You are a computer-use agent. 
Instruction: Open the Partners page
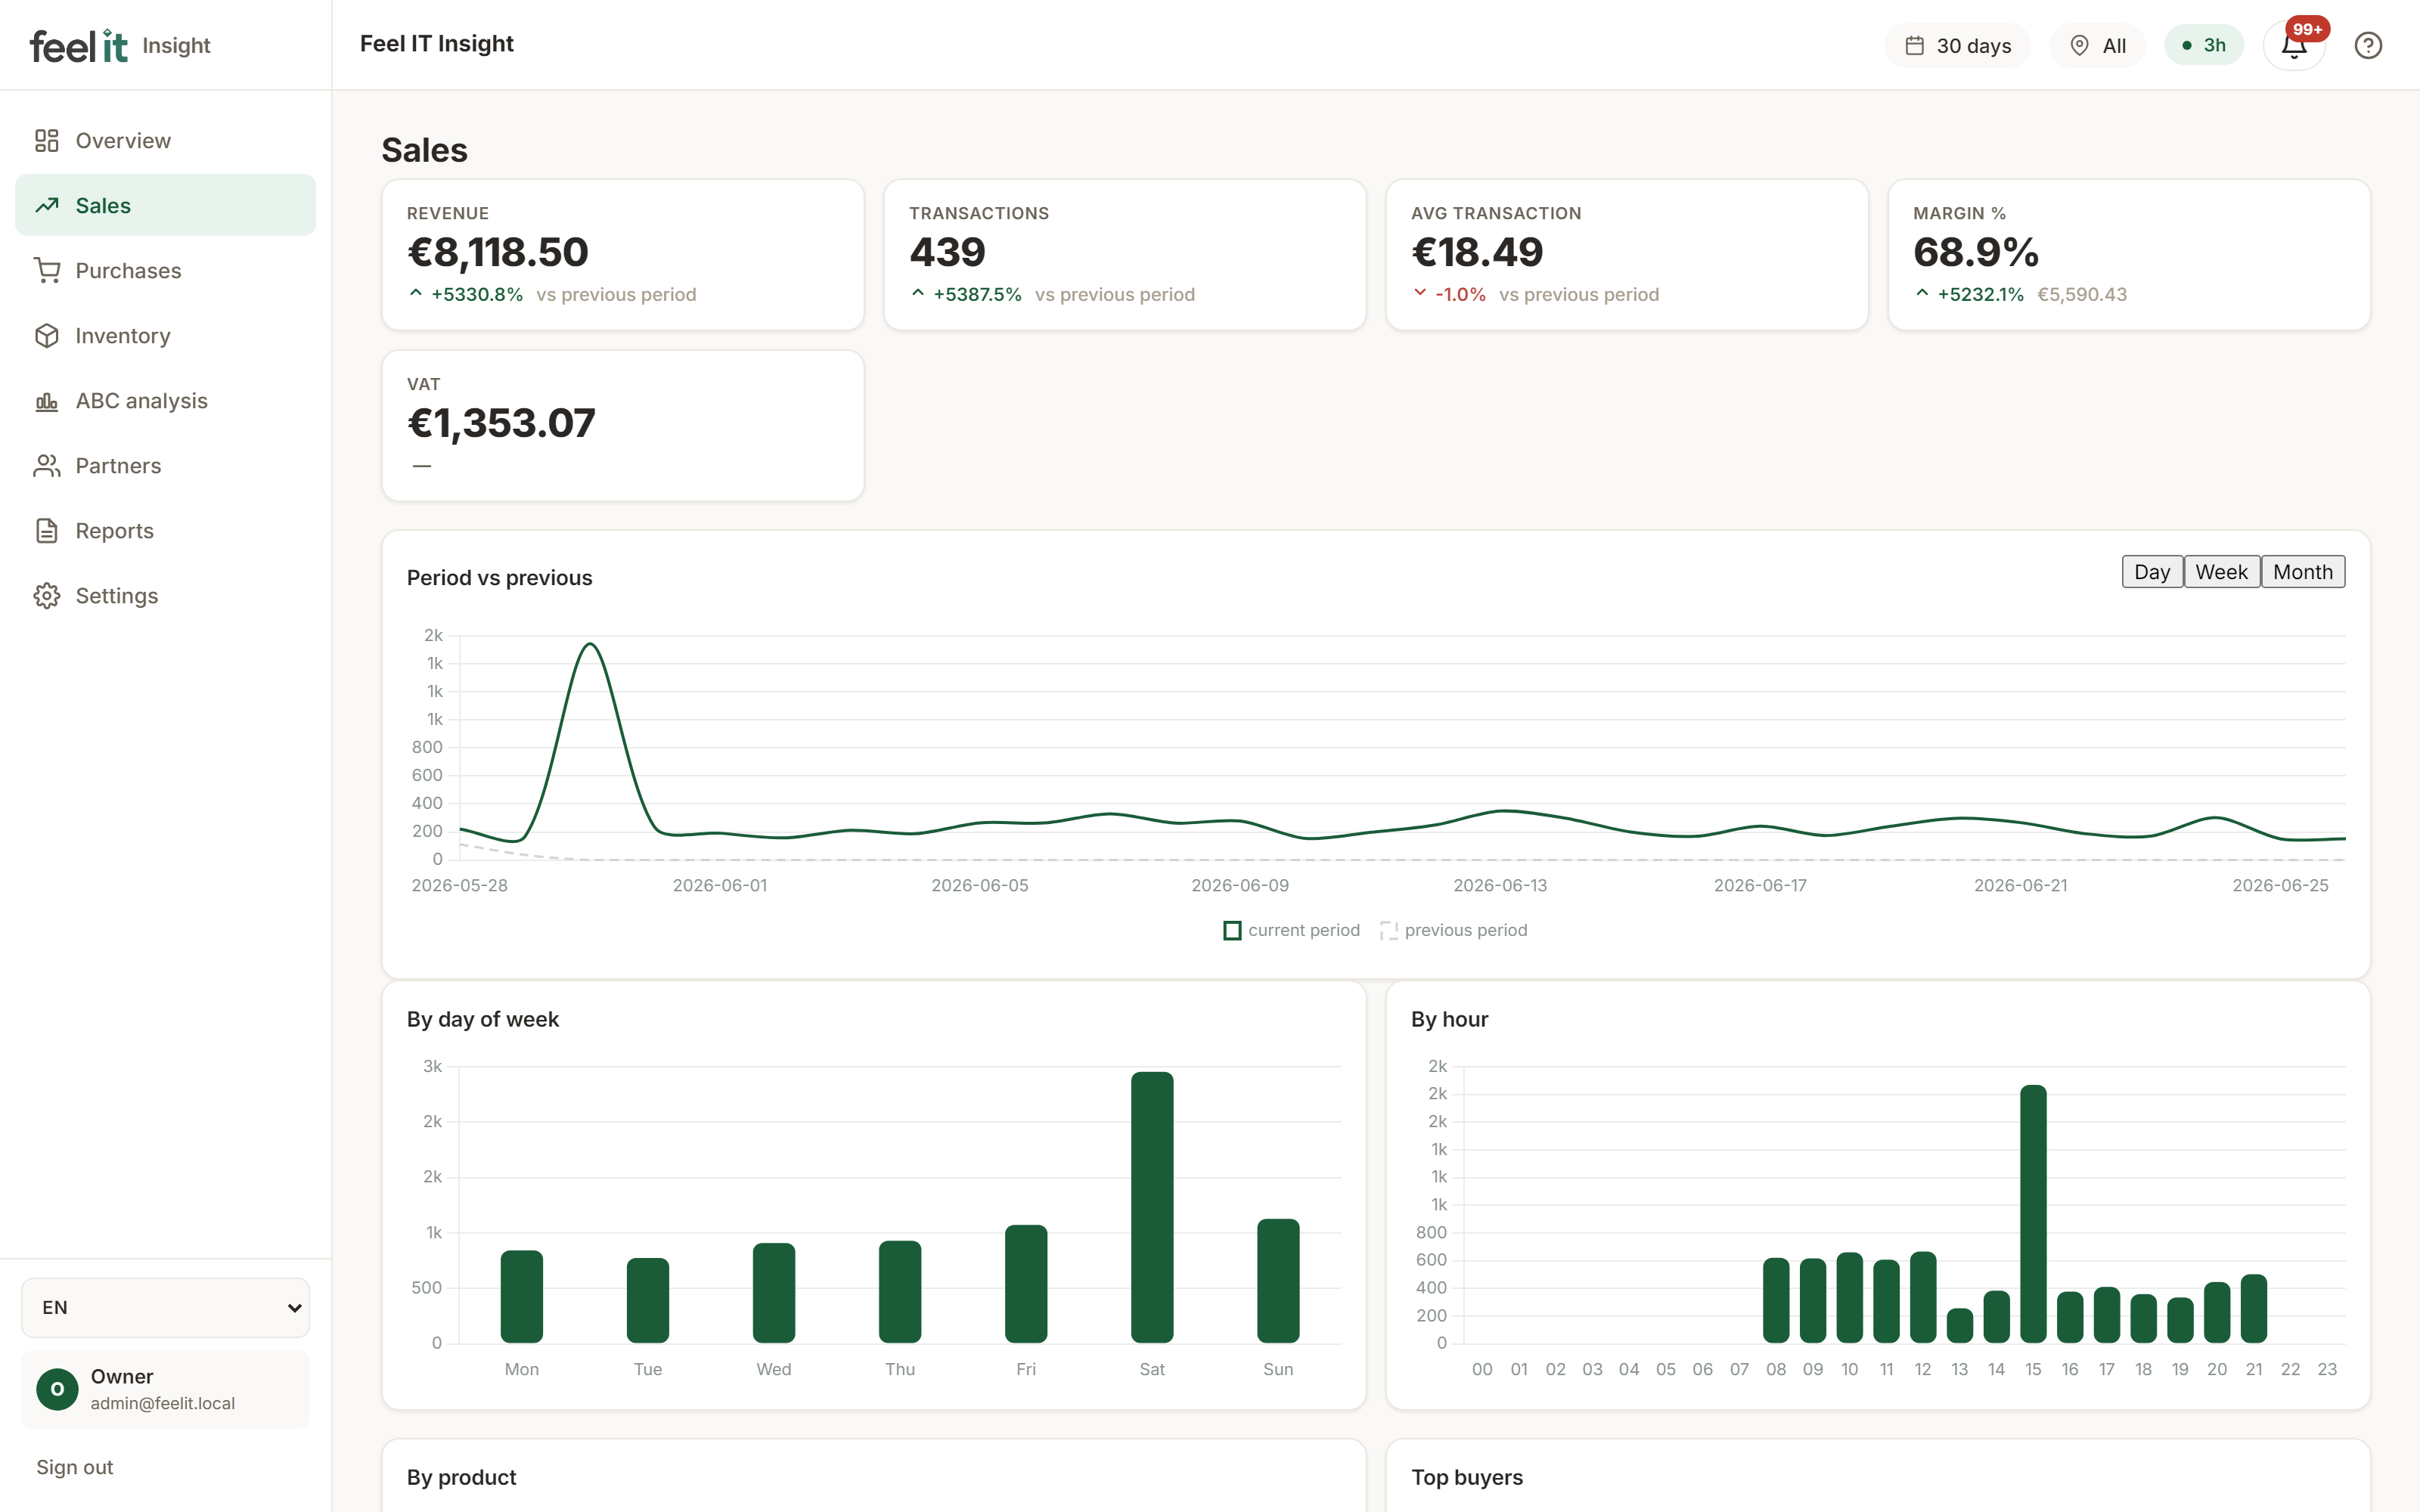118,466
